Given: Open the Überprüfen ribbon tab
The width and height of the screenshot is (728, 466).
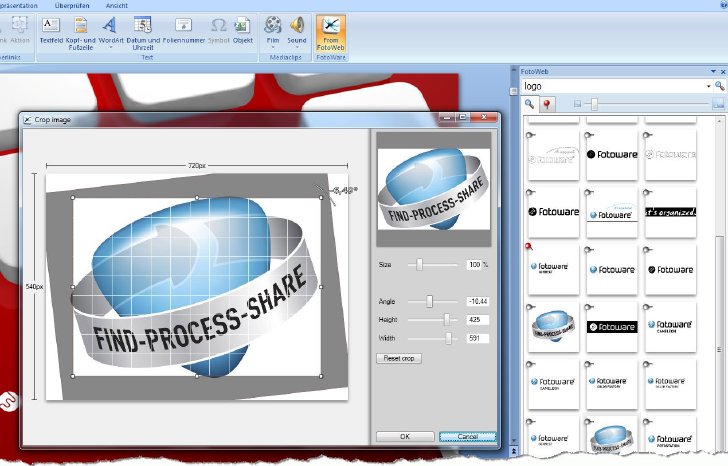Looking at the screenshot, I should point(72,6).
